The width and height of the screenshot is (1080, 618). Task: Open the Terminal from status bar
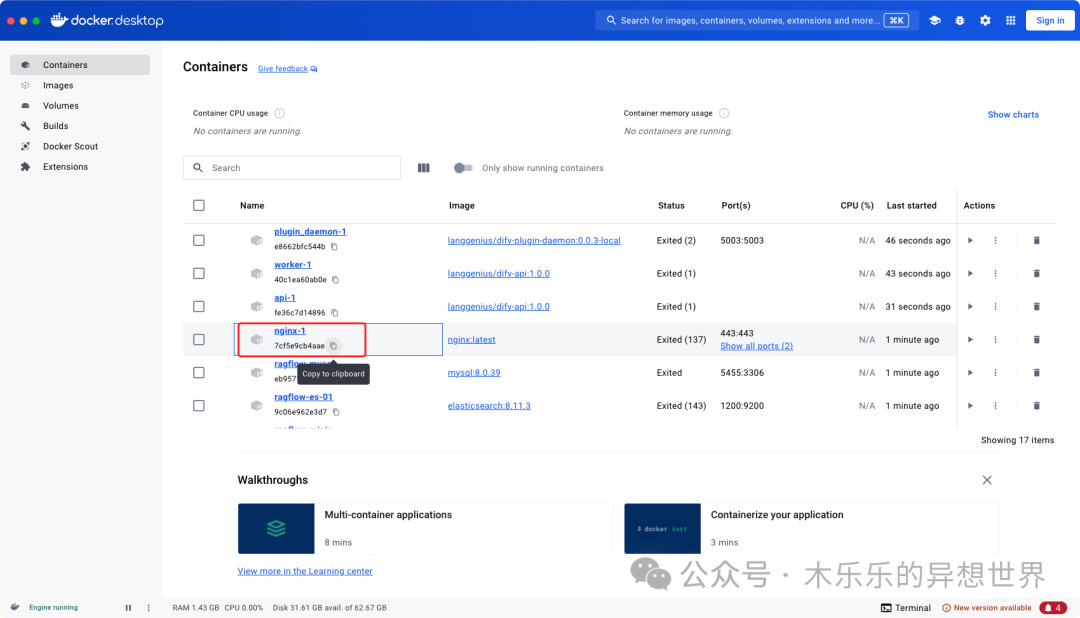tap(906, 608)
